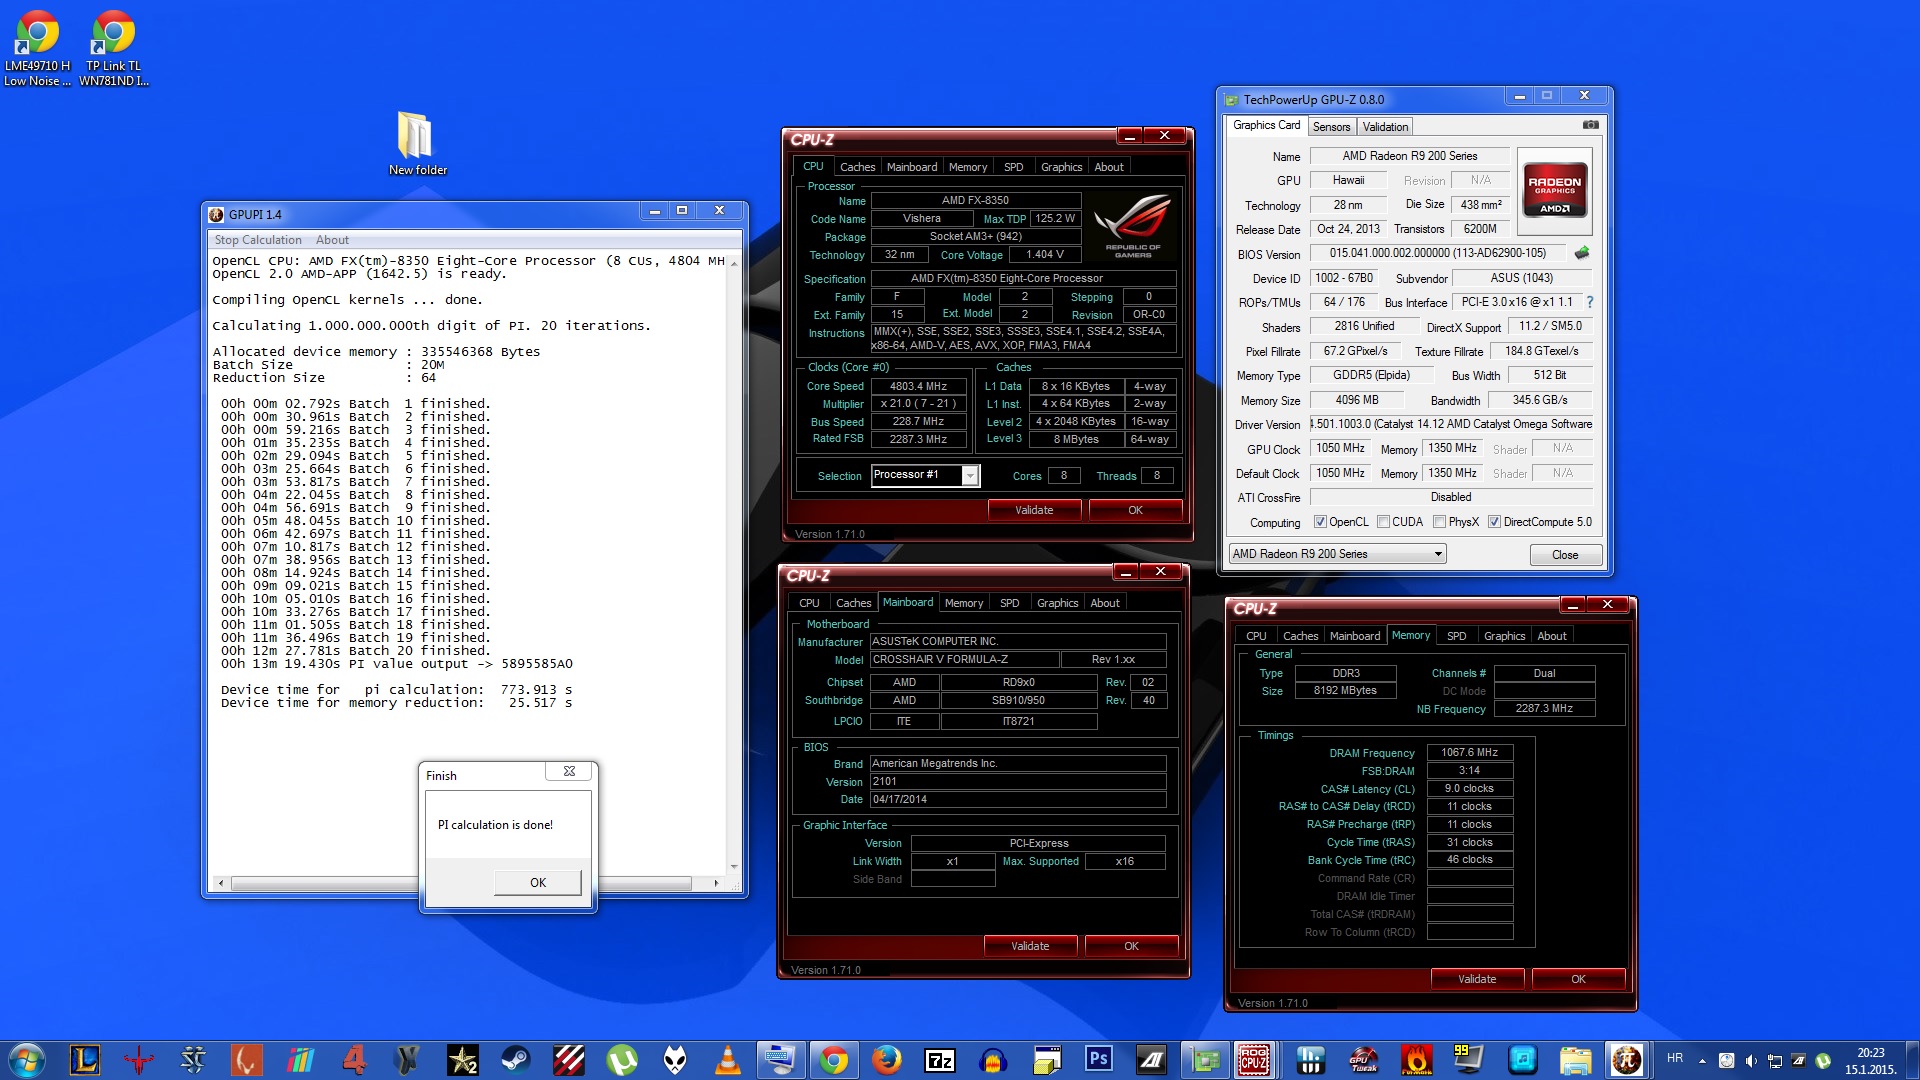Open TP Link TL desktop shortcut
The image size is (1920, 1080).
114,49
